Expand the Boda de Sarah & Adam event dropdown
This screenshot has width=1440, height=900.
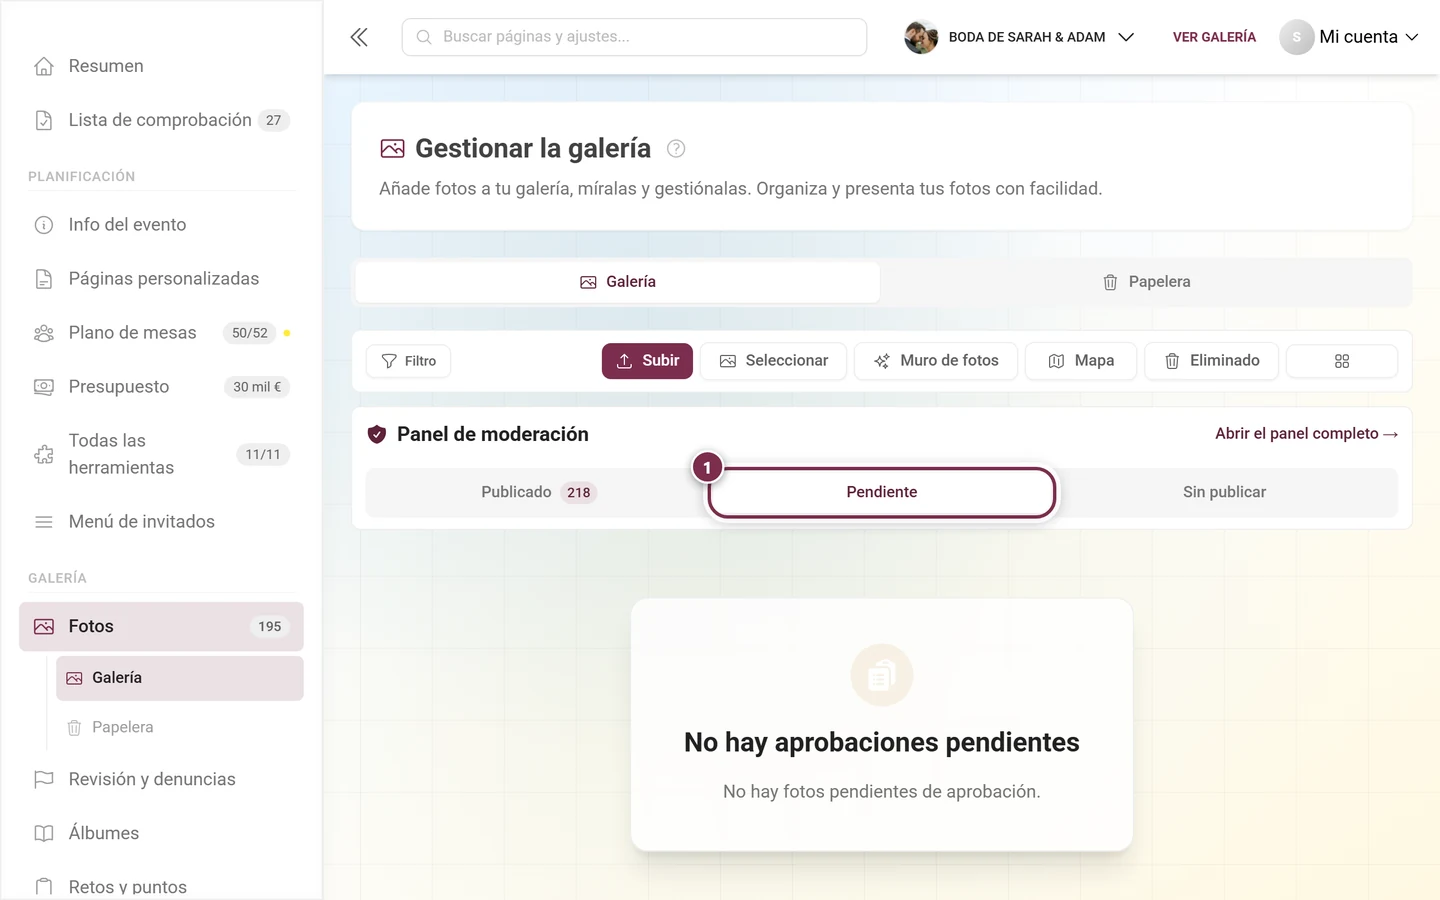click(1020, 37)
